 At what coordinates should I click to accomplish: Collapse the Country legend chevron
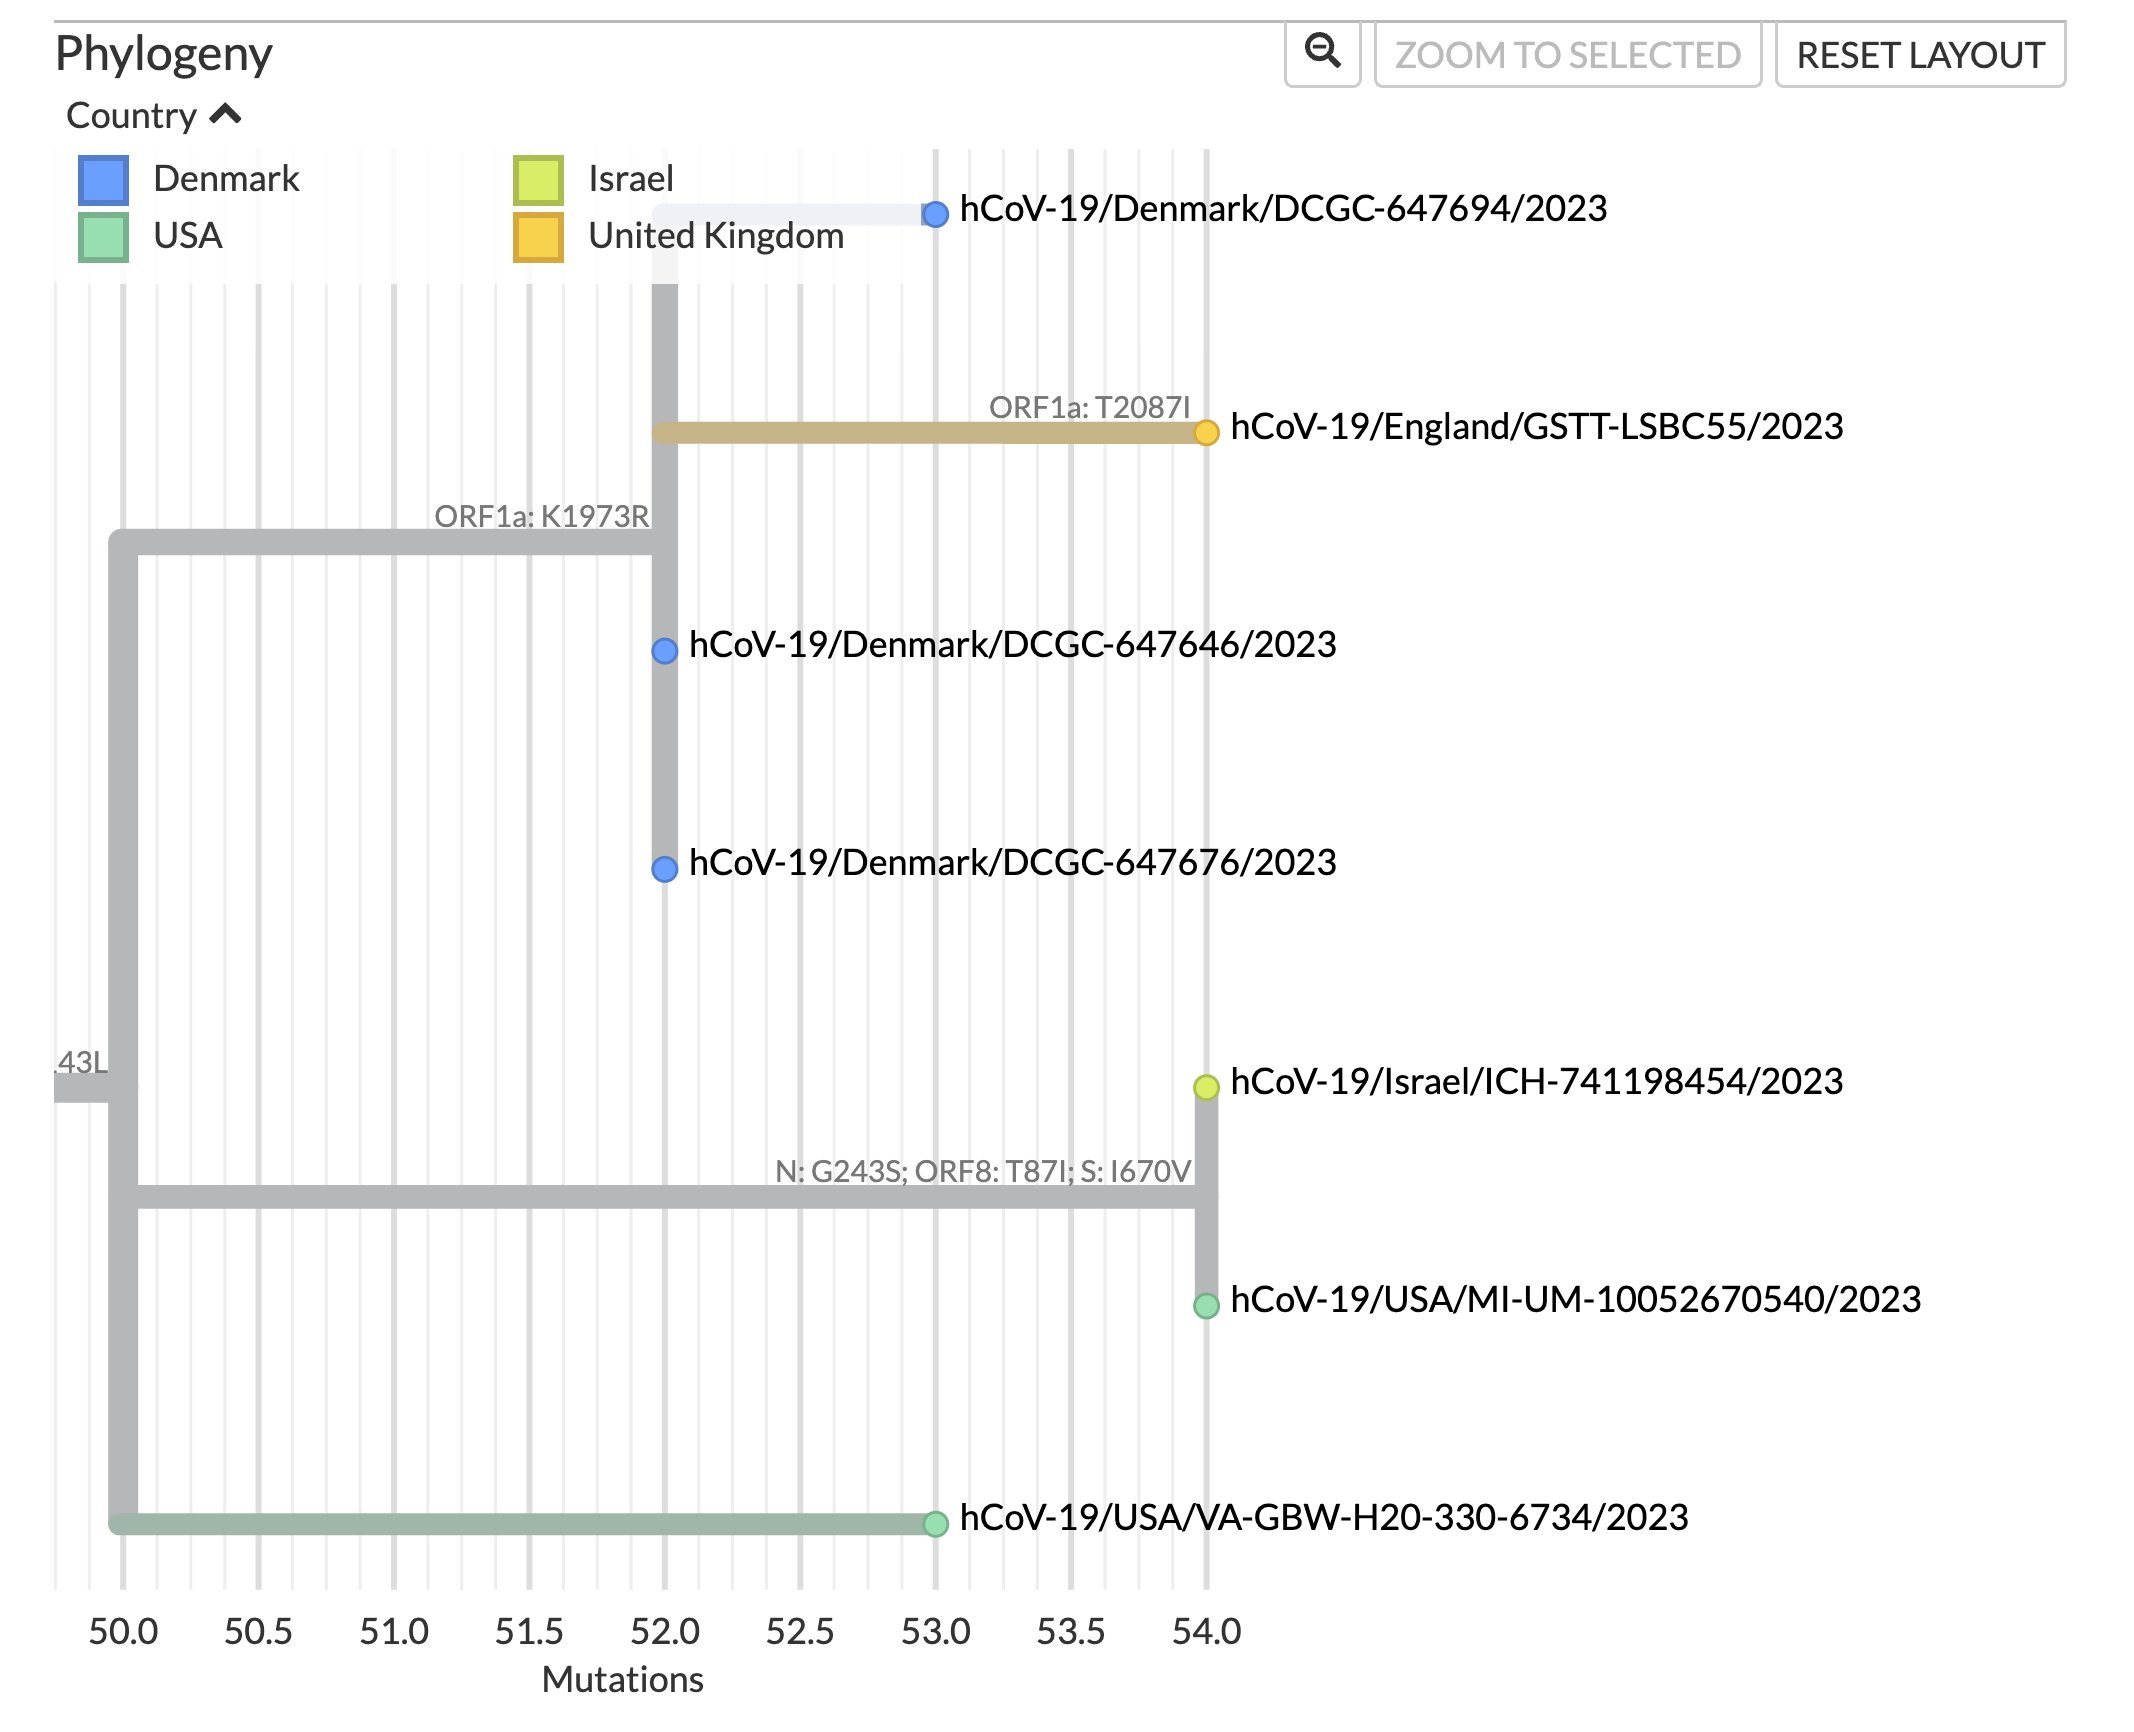coord(226,115)
